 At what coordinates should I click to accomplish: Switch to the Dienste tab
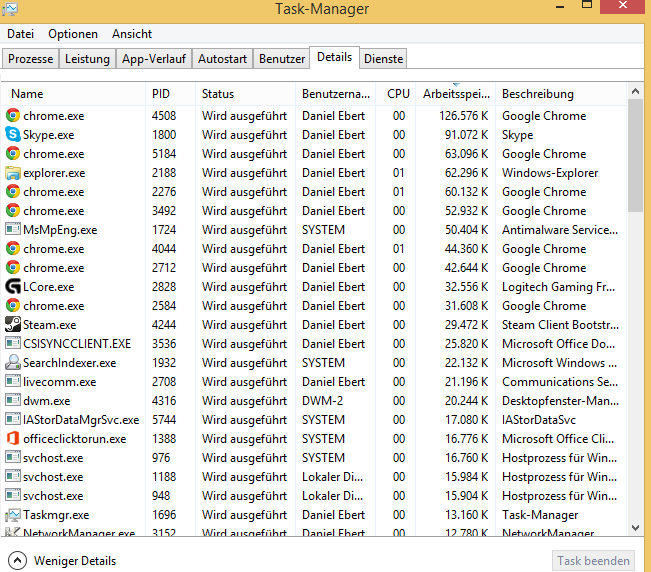point(383,59)
